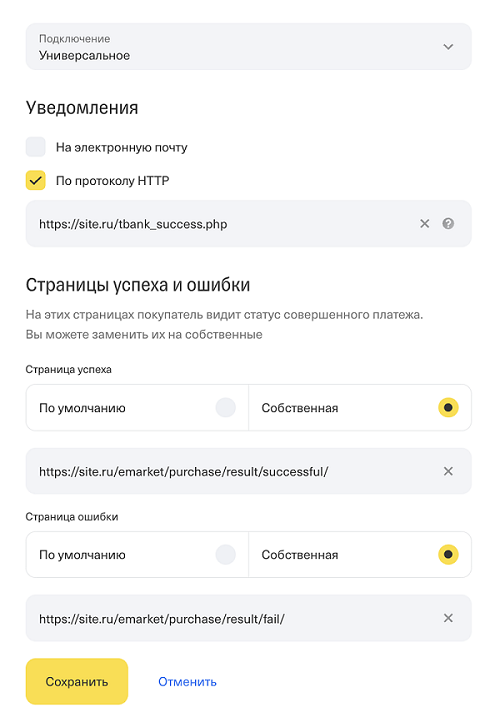The width and height of the screenshot is (500, 722).
Task: Select Собственная for Страница успеха
Action: [x=360, y=408]
